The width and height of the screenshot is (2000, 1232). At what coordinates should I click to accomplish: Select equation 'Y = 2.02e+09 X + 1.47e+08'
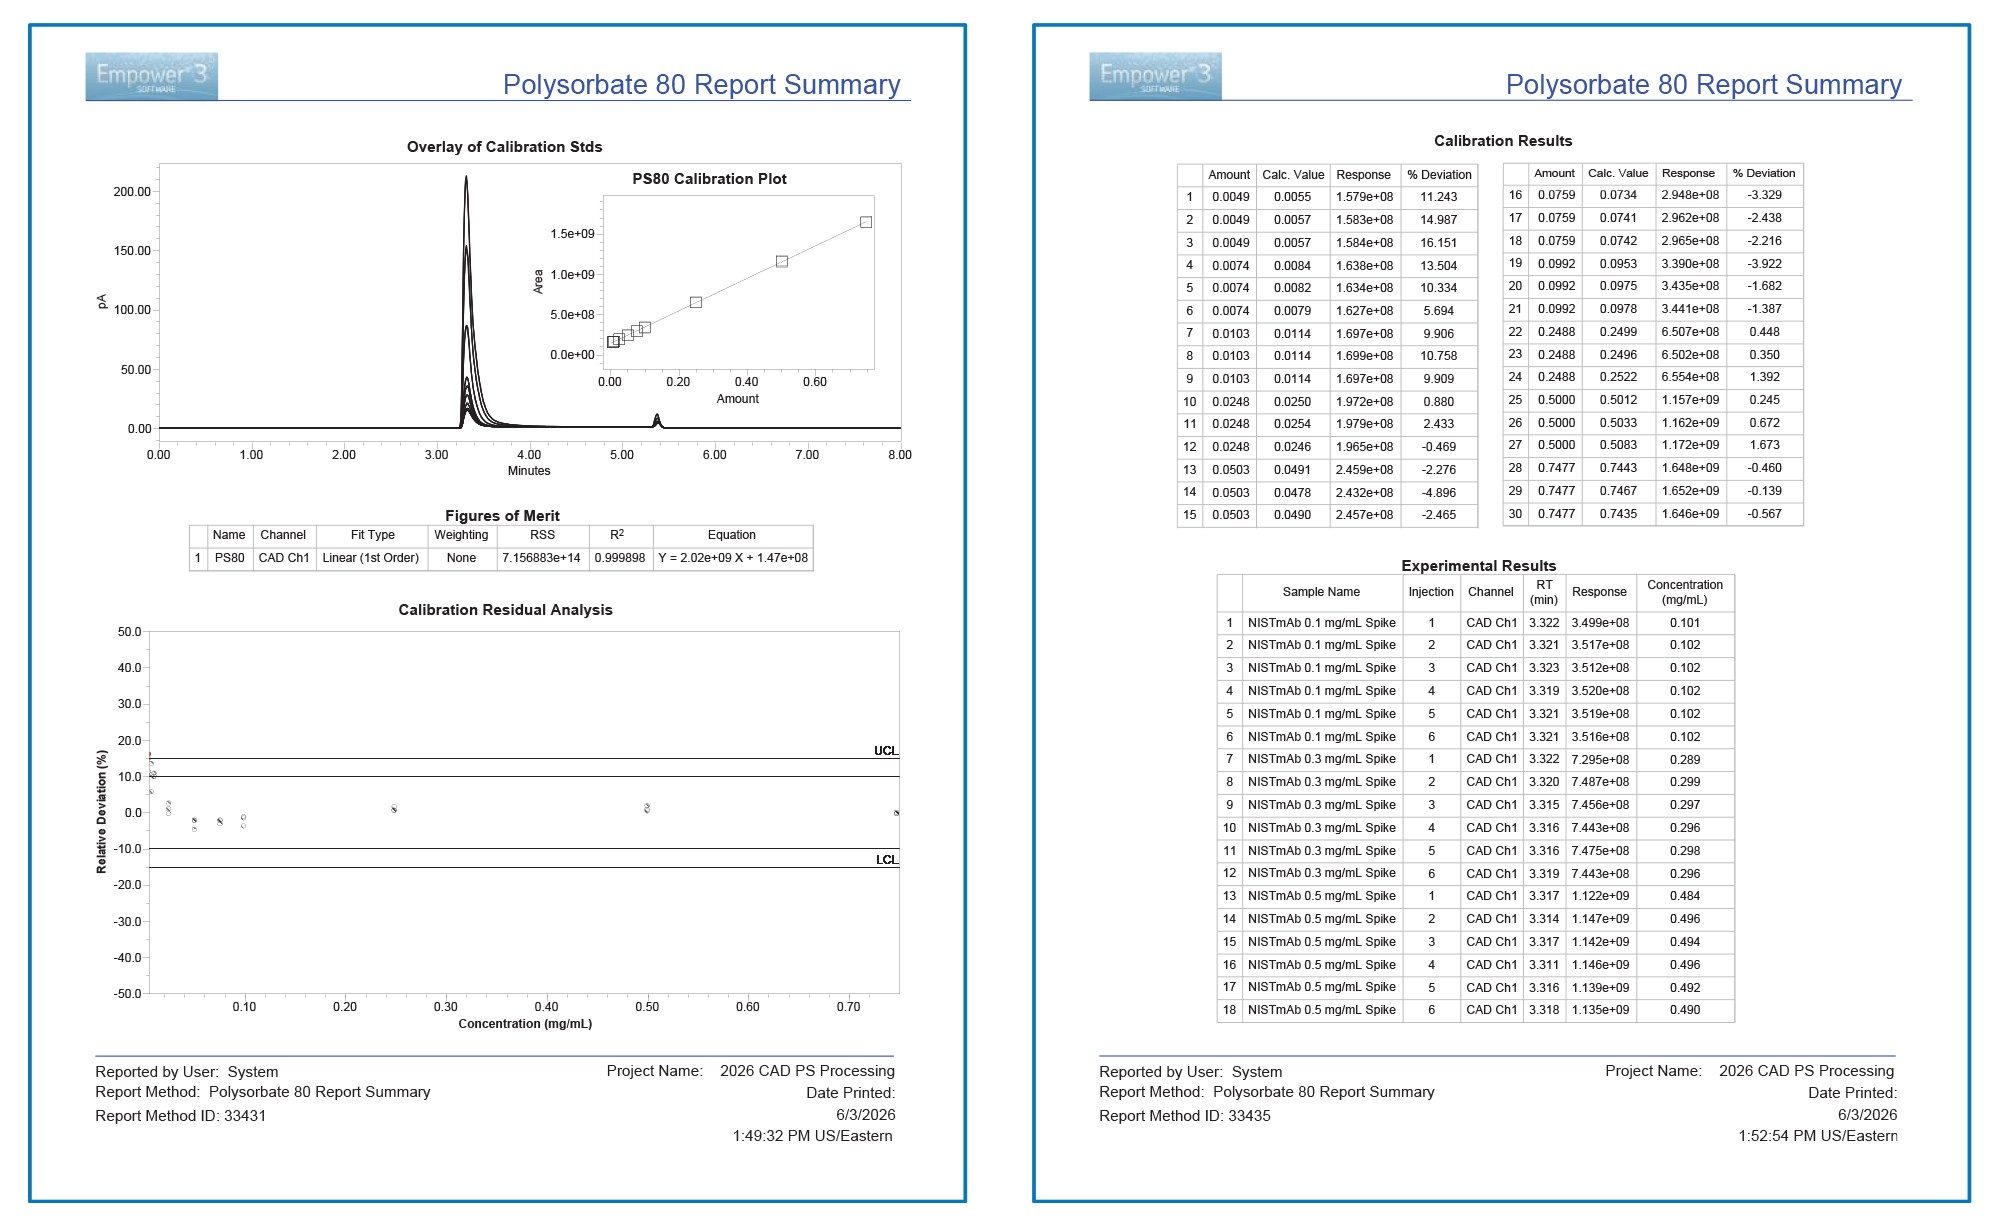[733, 558]
